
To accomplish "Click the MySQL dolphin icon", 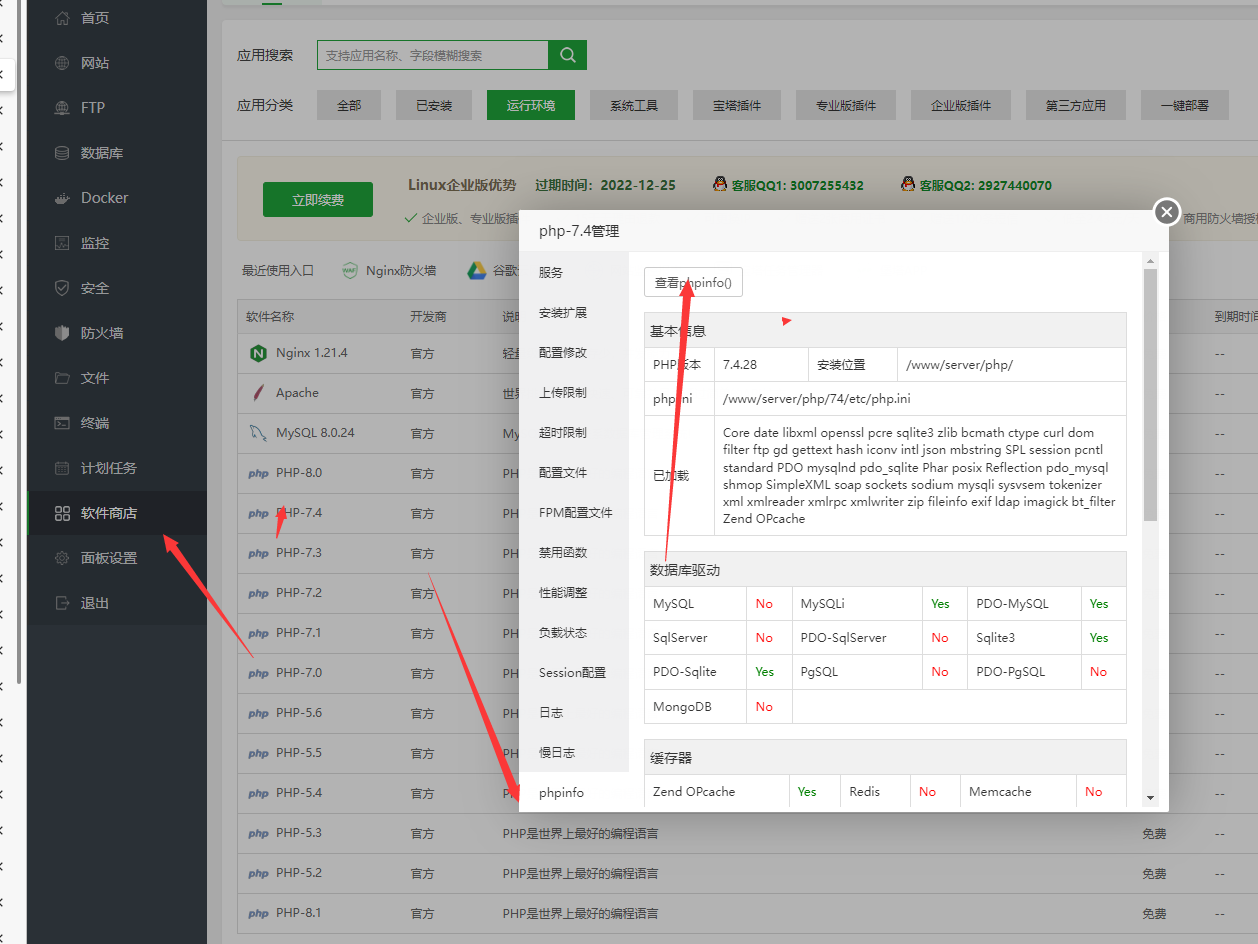I will click(x=258, y=433).
